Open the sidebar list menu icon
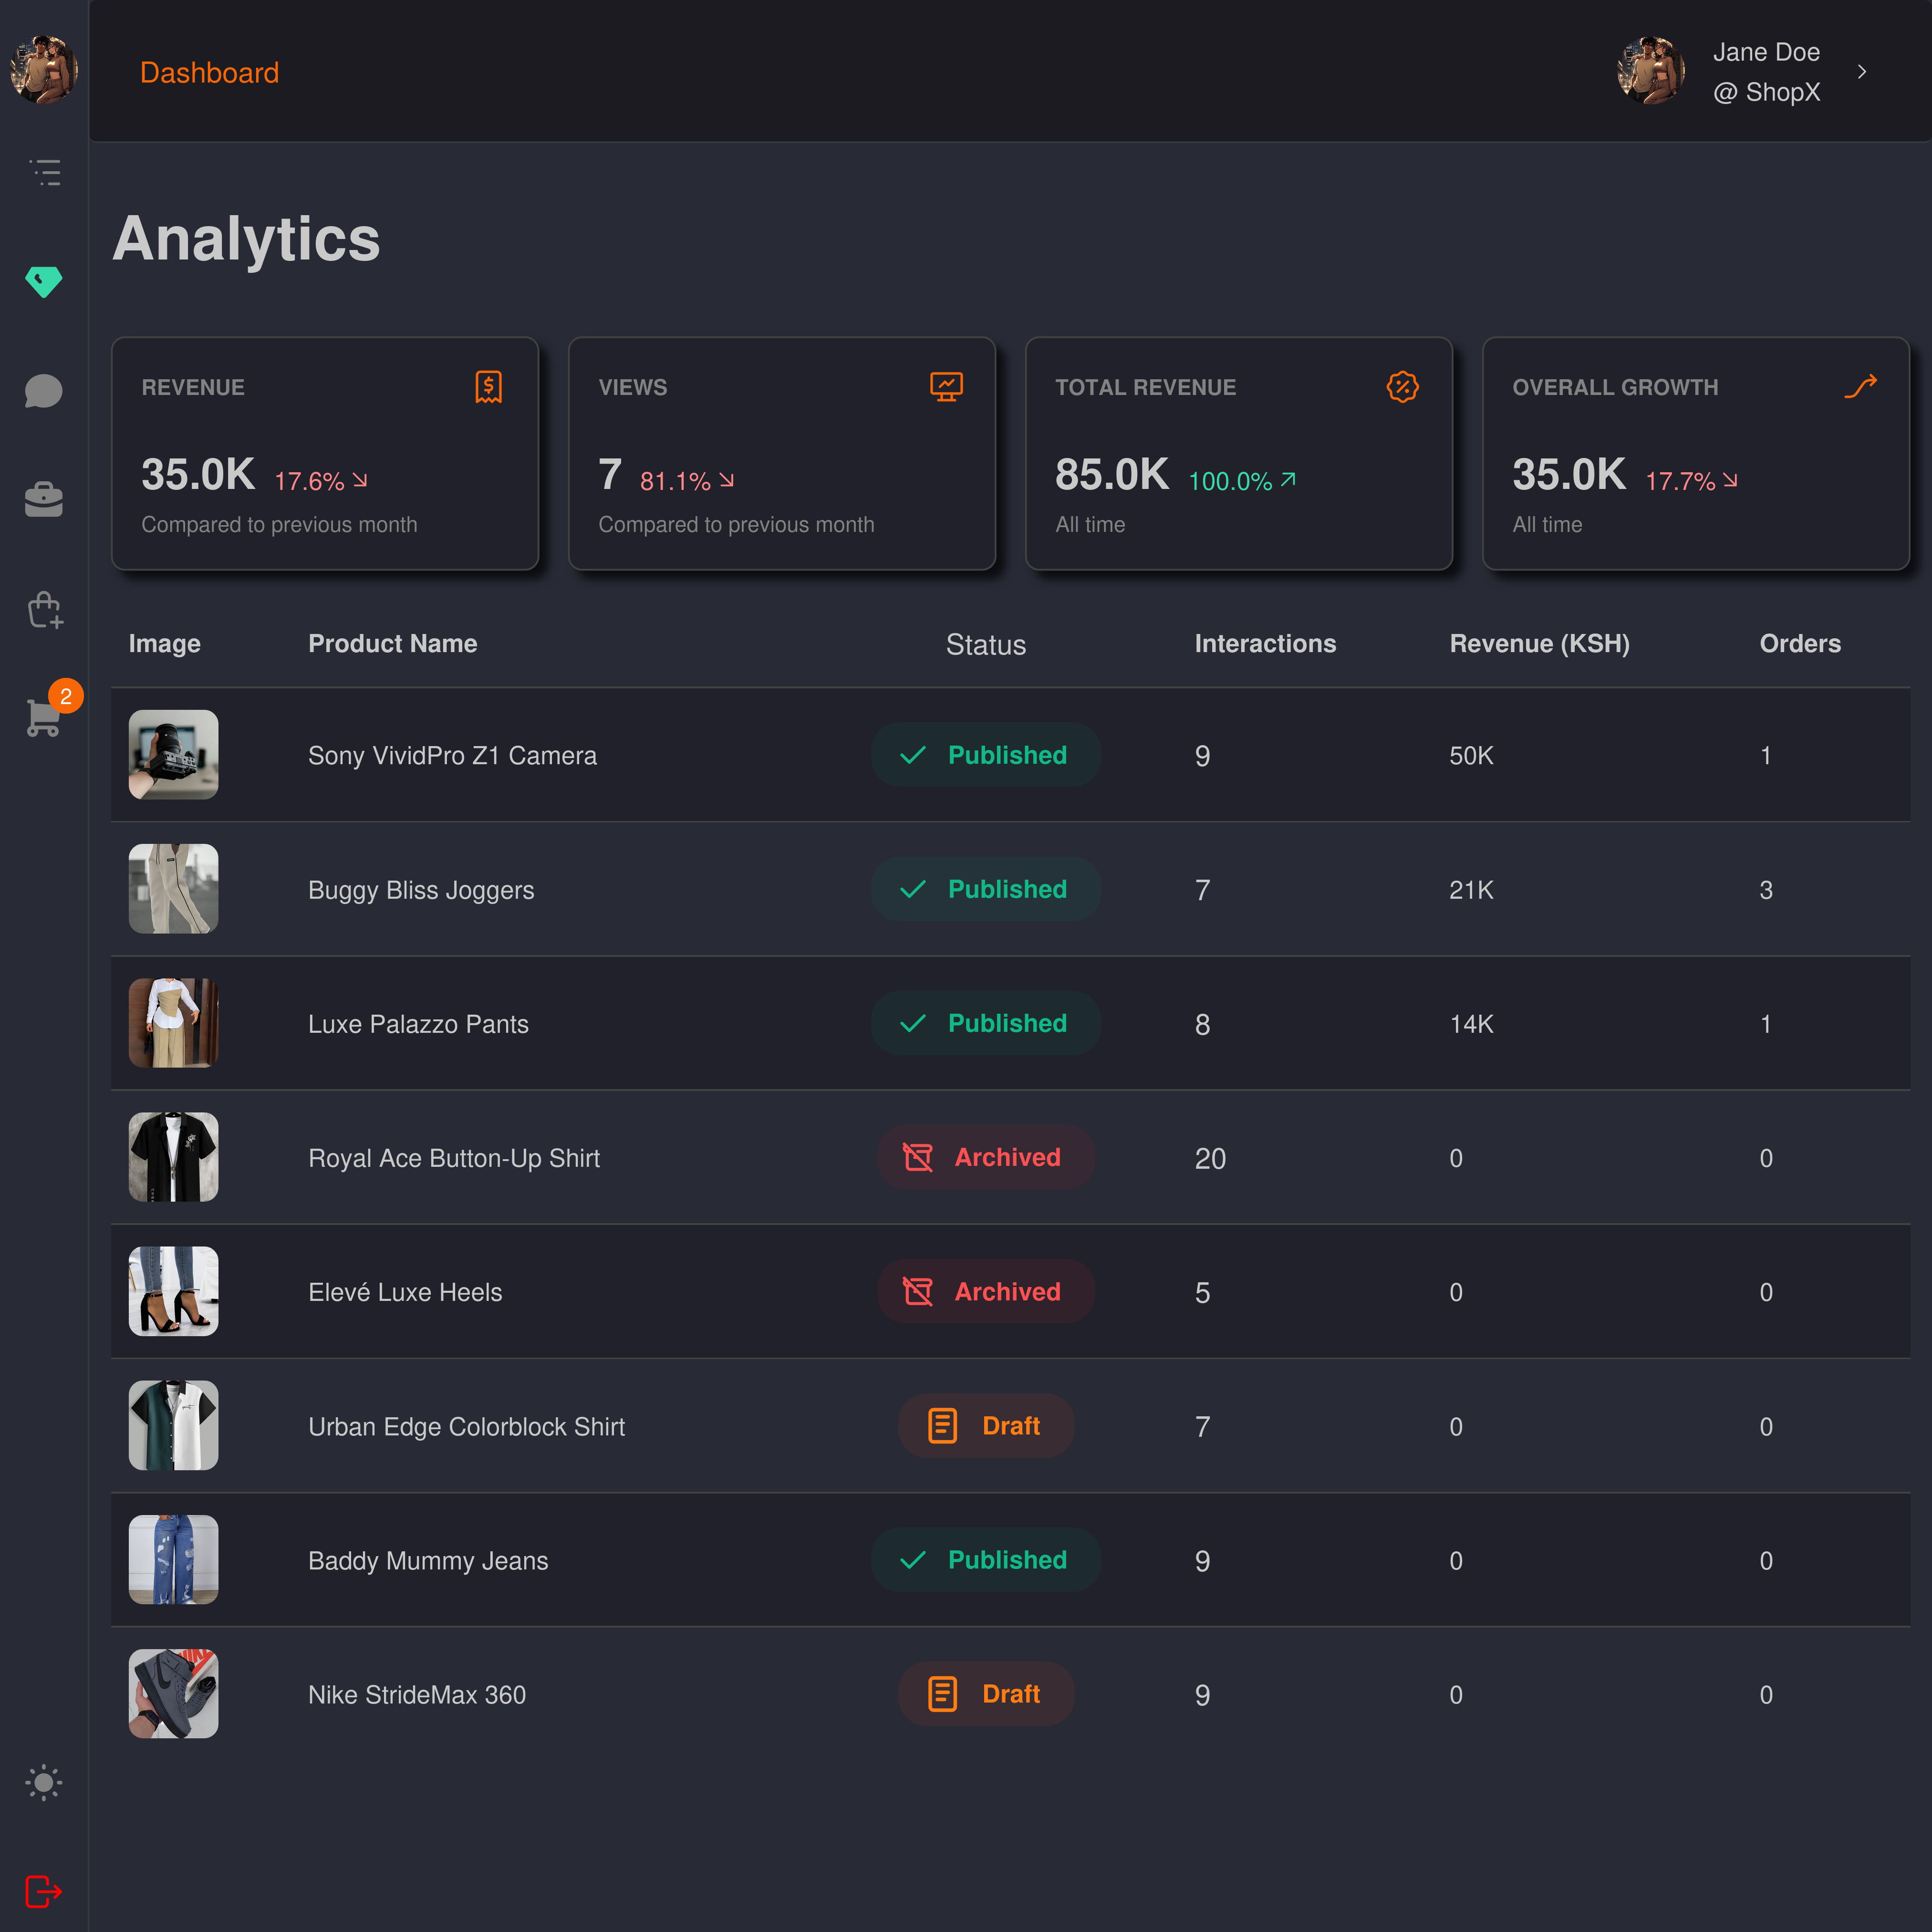This screenshot has width=1932, height=1932. click(44, 172)
